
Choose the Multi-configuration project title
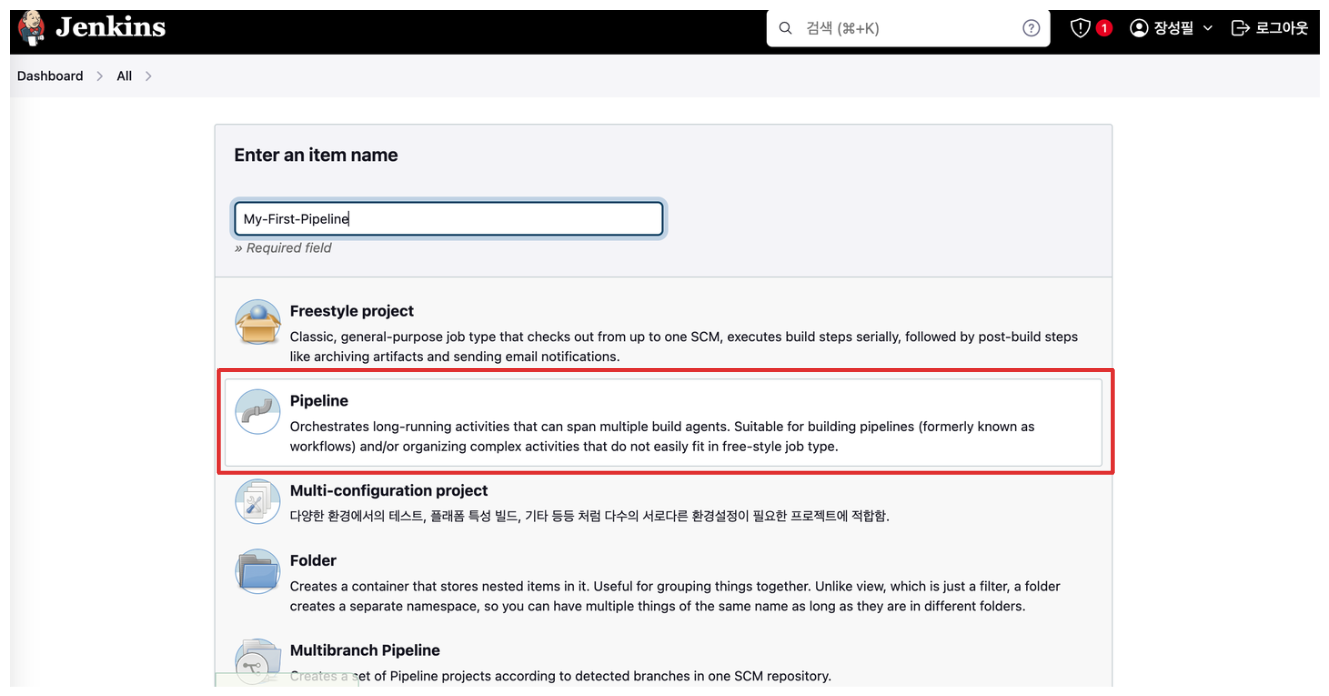pos(389,491)
